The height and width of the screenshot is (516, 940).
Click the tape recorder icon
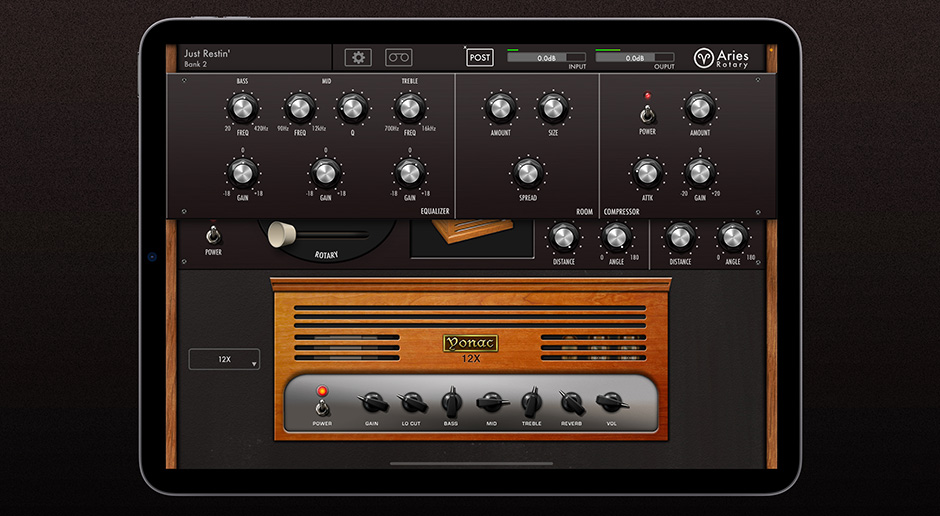[399, 58]
